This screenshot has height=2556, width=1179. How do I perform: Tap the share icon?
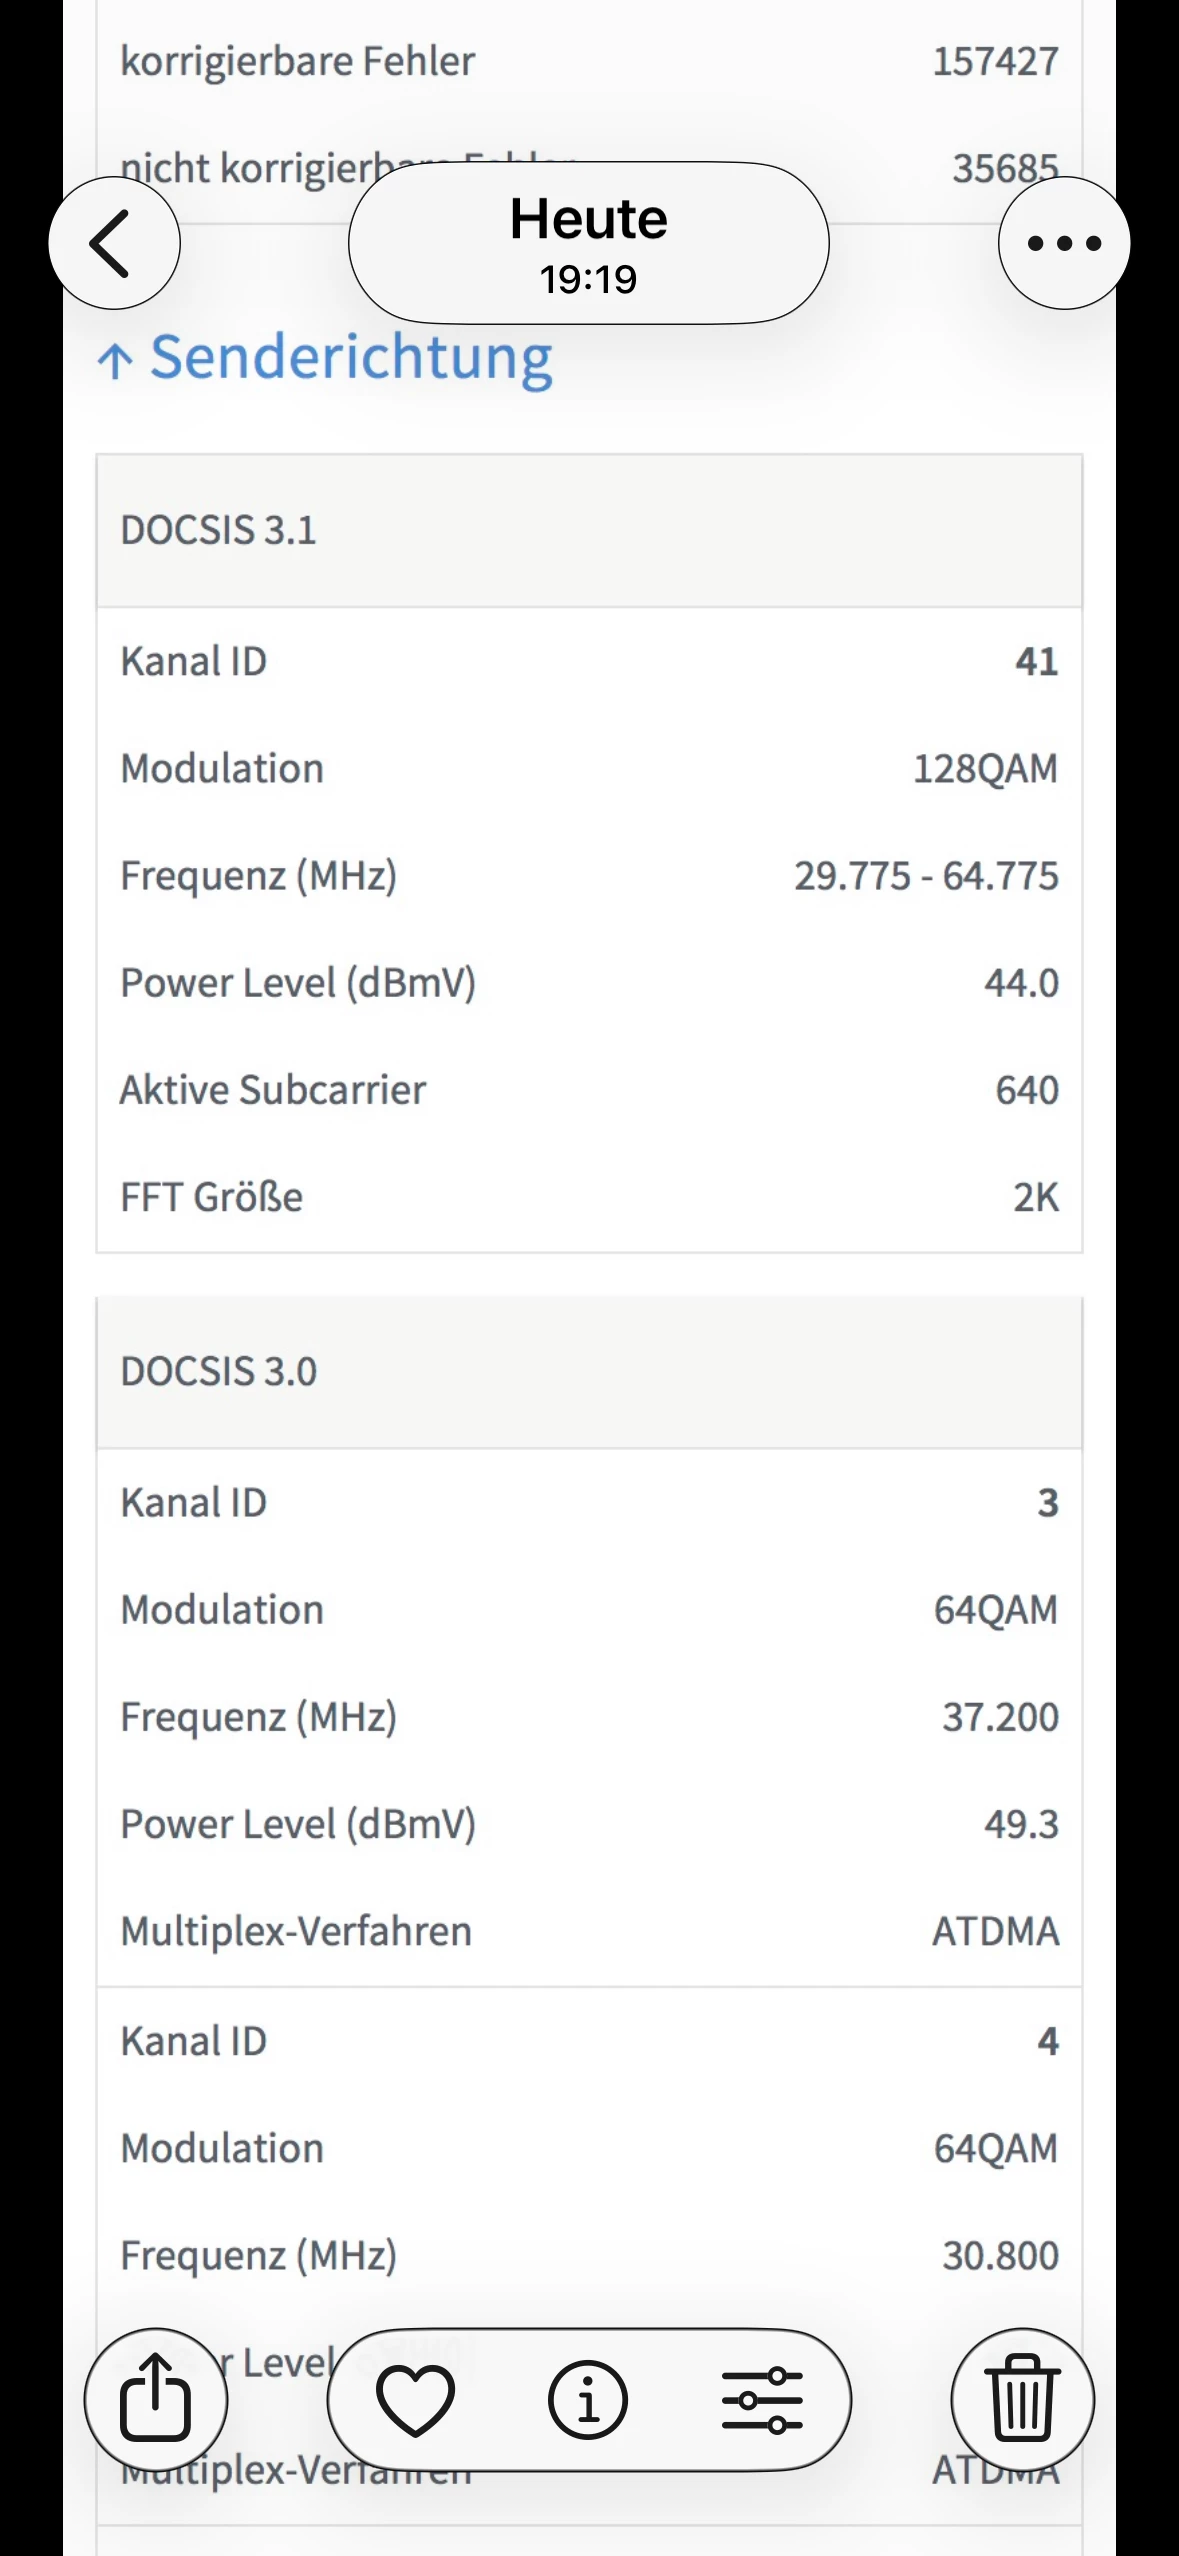click(x=156, y=2399)
